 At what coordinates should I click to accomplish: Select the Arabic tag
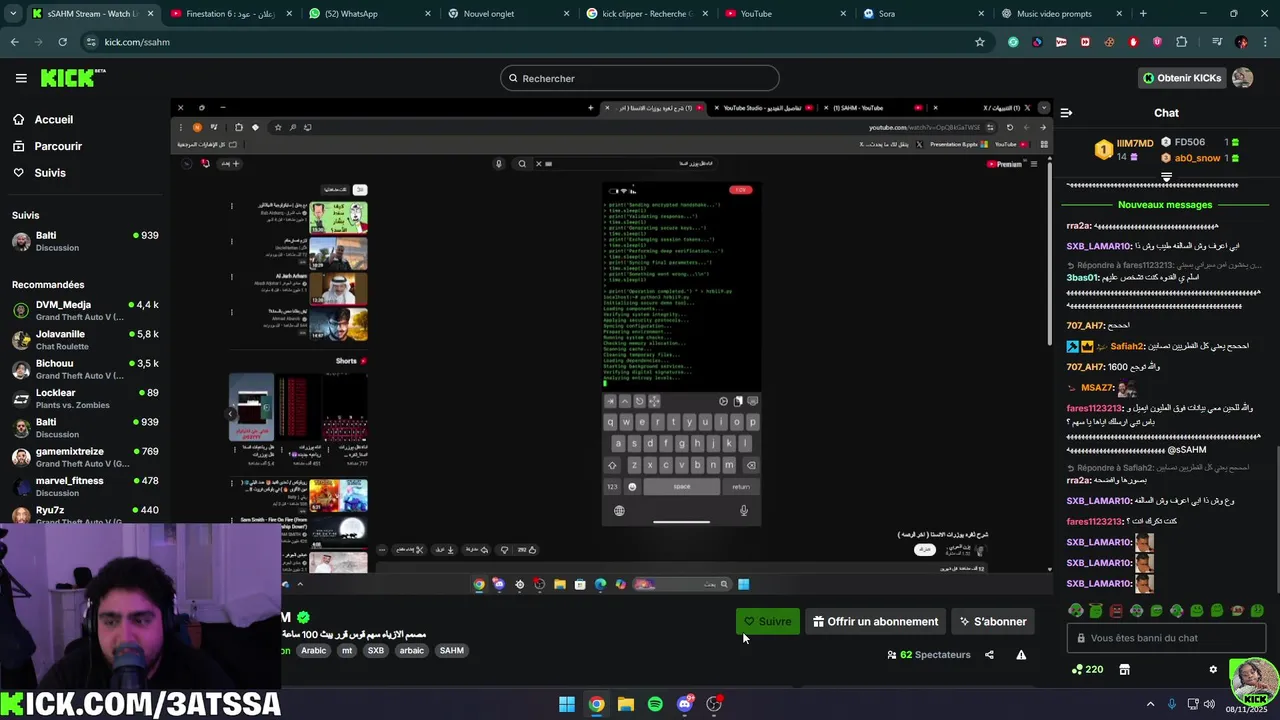tap(314, 650)
